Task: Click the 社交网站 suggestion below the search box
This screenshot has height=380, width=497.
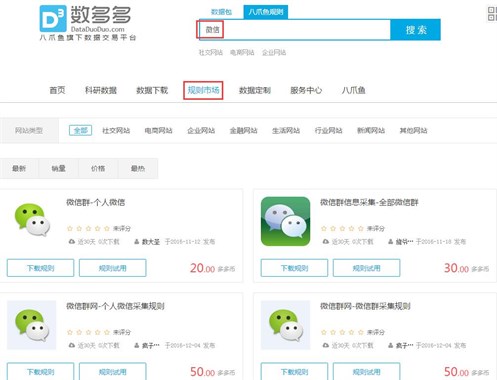Action: (x=211, y=52)
